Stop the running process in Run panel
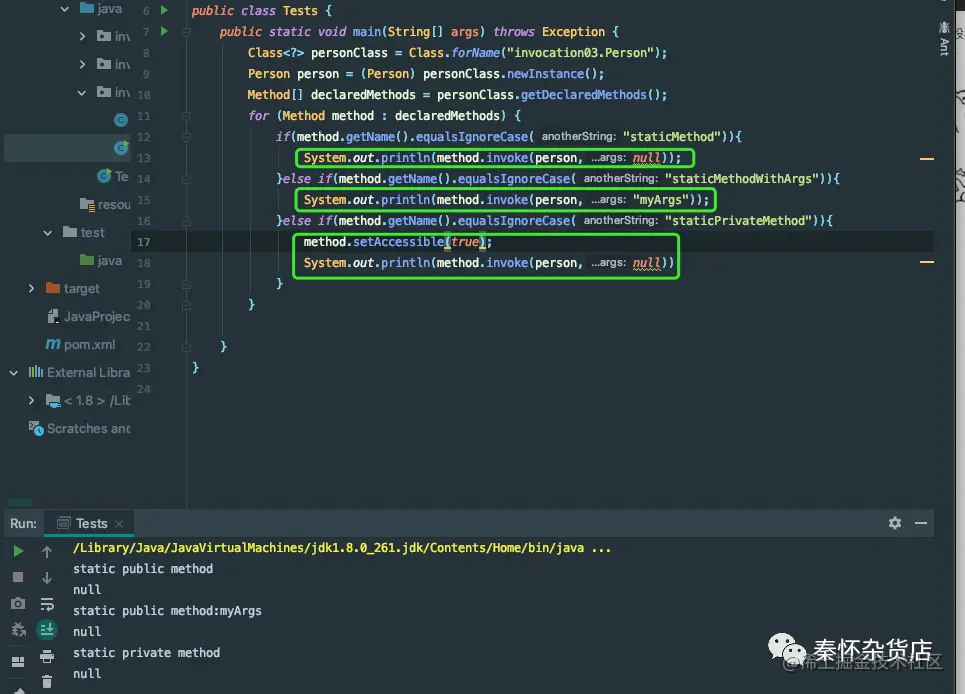The height and width of the screenshot is (694, 965). (18, 577)
